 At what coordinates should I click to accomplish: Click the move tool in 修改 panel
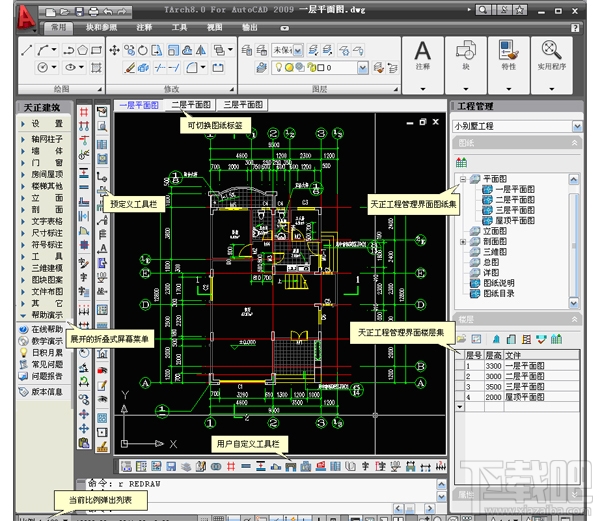115,49
